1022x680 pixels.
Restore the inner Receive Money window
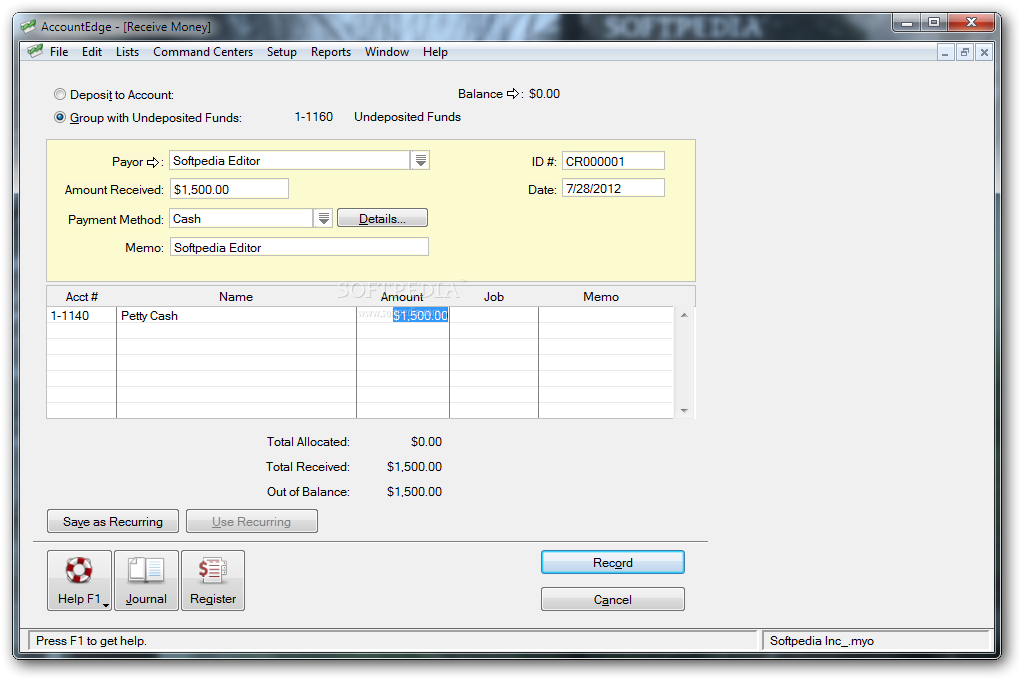click(965, 53)
